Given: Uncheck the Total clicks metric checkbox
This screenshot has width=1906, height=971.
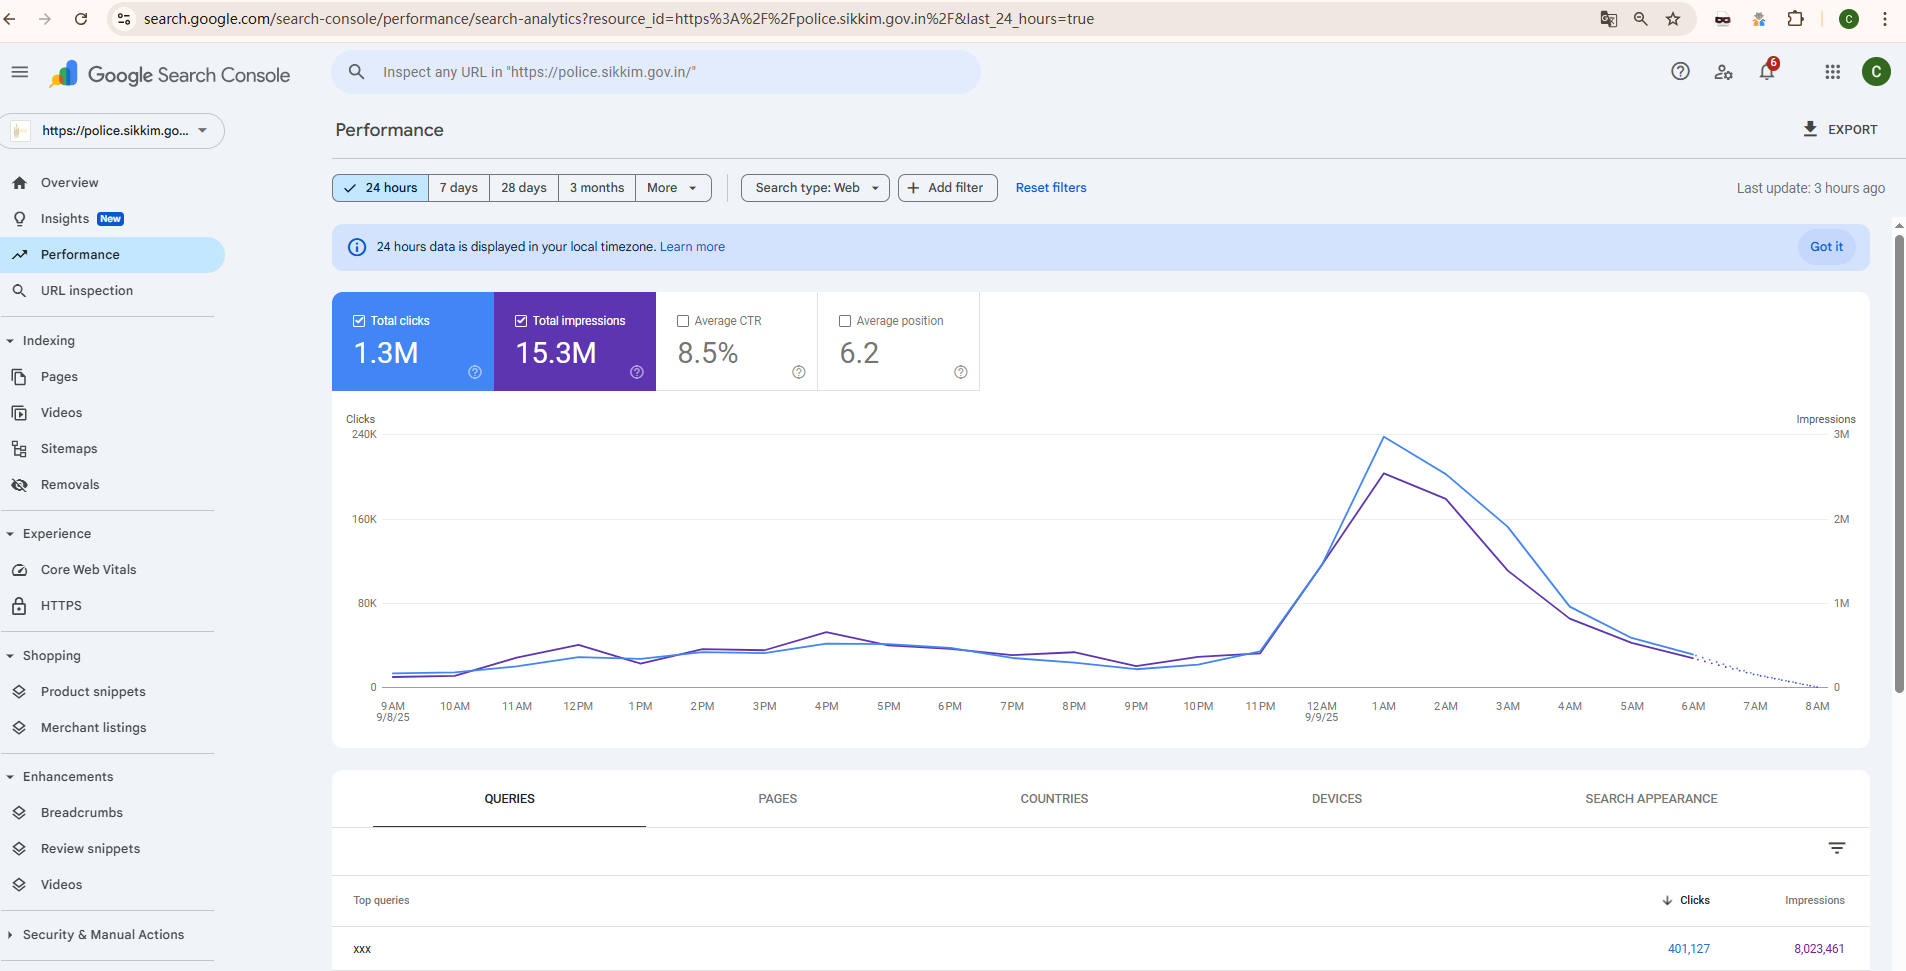Looking at the screenshot, I should pyautogui.click(x=359, y=321).
